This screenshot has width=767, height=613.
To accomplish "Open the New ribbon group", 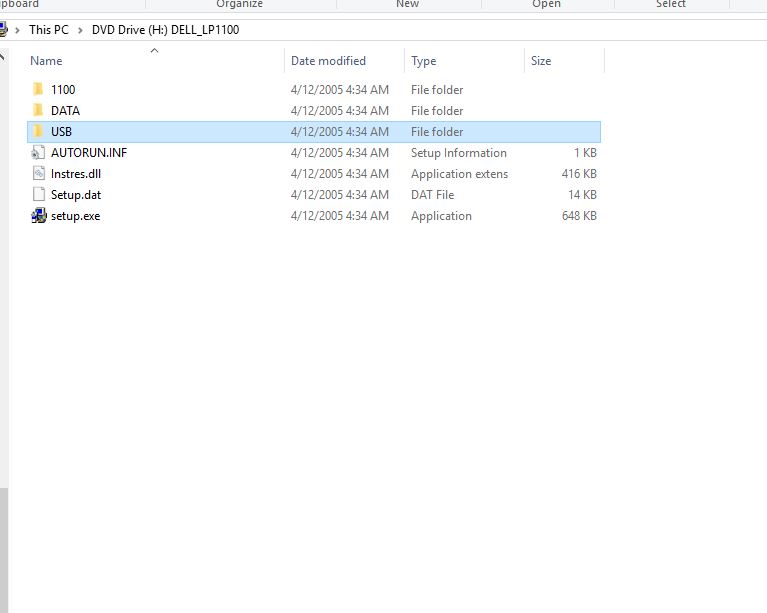I will pyautogui.click(x=407, y=4).
